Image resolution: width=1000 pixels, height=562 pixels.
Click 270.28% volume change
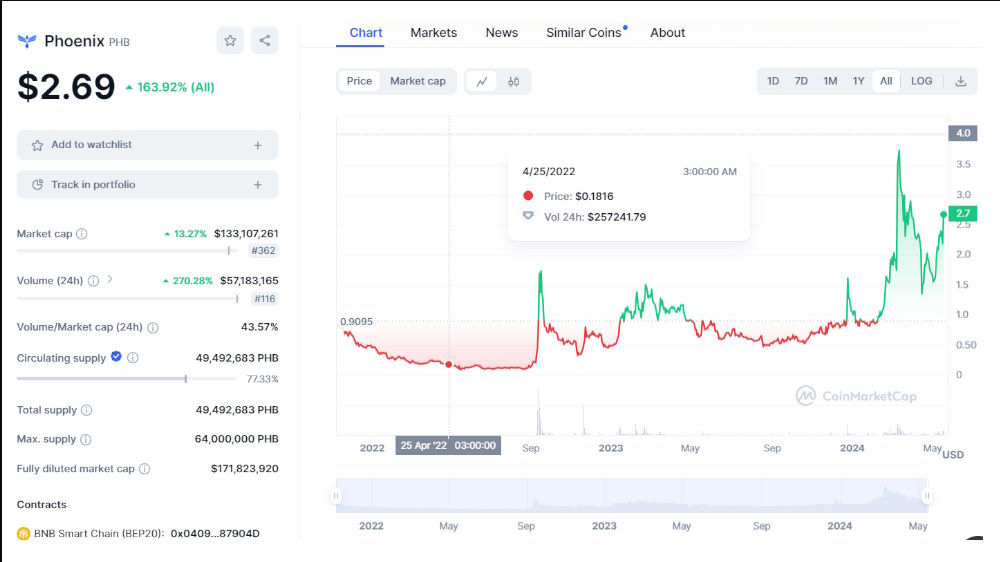coord(192,281)
